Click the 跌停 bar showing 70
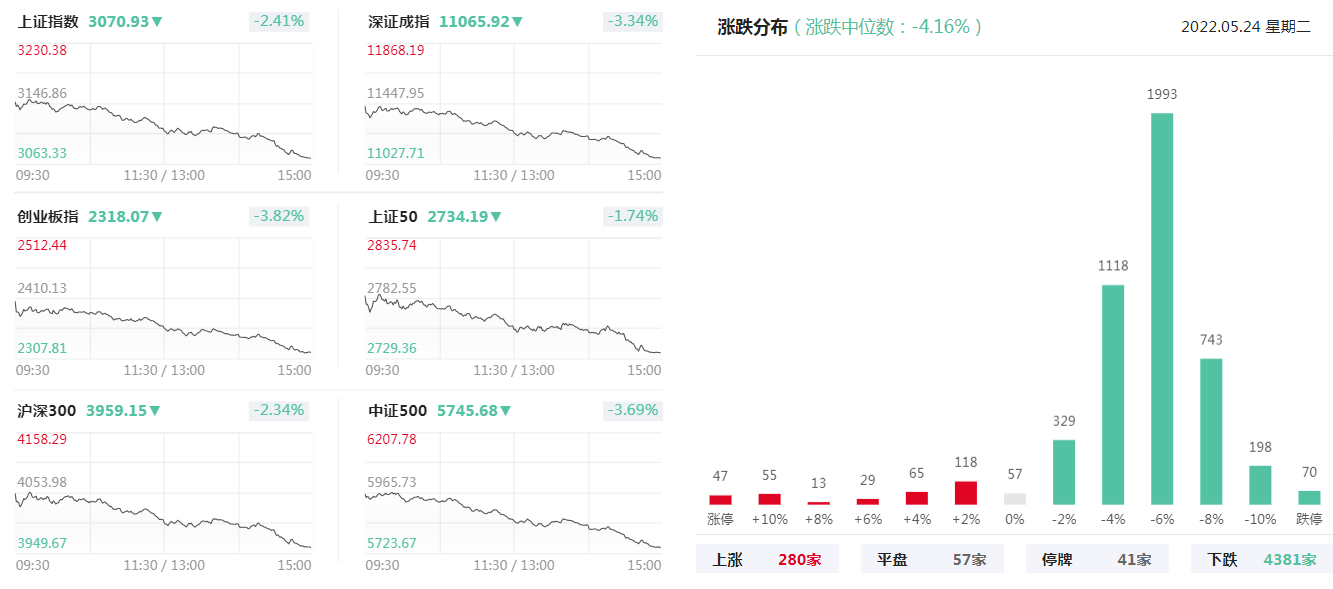 point(1309,497)
